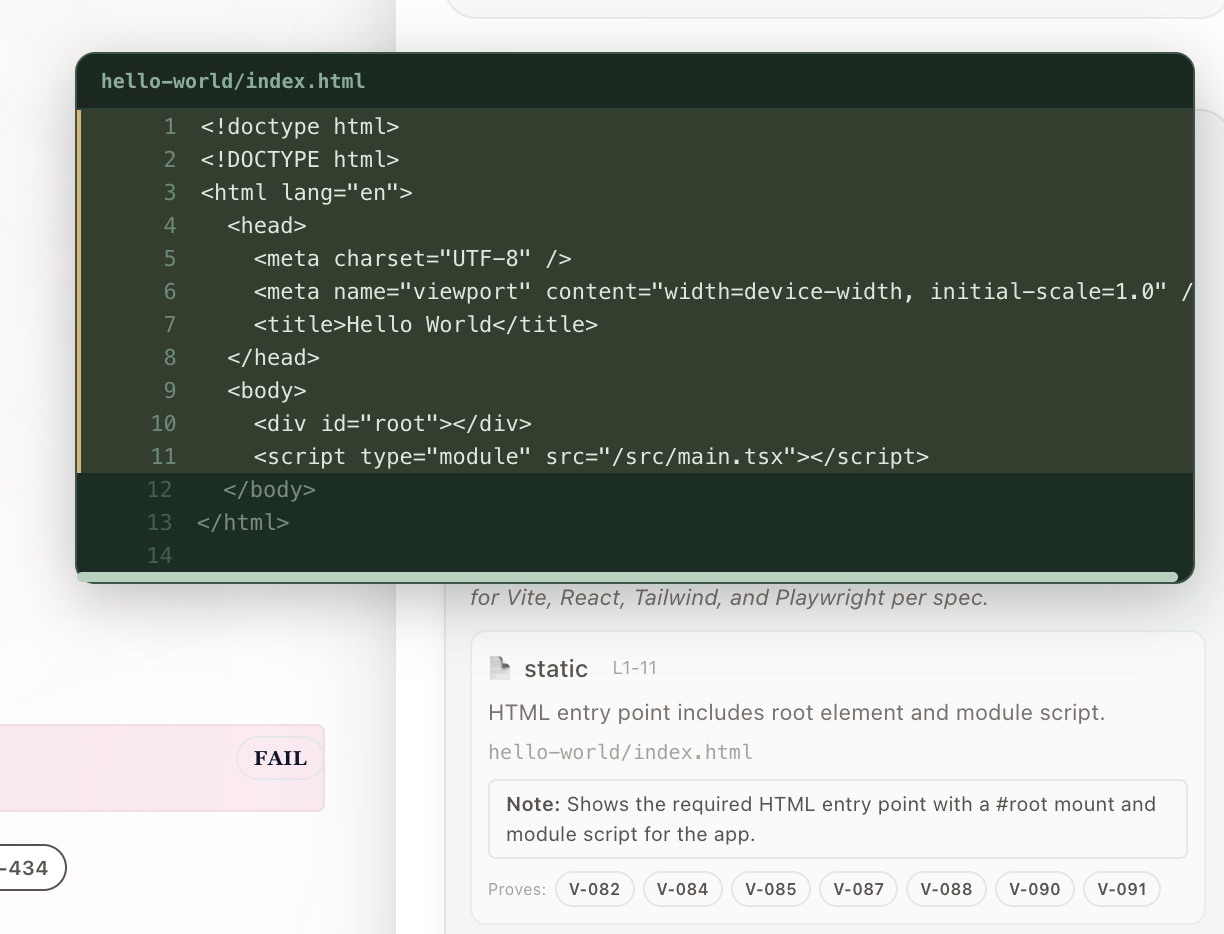
Task: Open the V-082 proof chip
Action: [x=595, y=889]
